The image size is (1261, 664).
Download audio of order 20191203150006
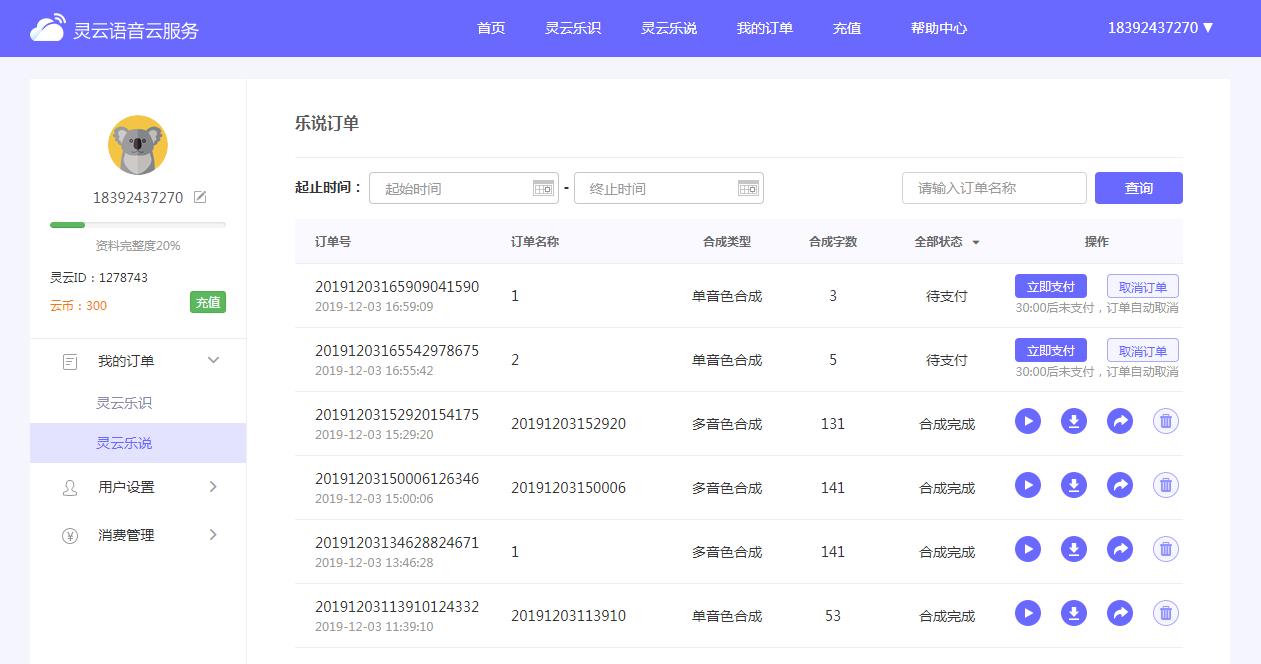click(x=1073, y=486)
